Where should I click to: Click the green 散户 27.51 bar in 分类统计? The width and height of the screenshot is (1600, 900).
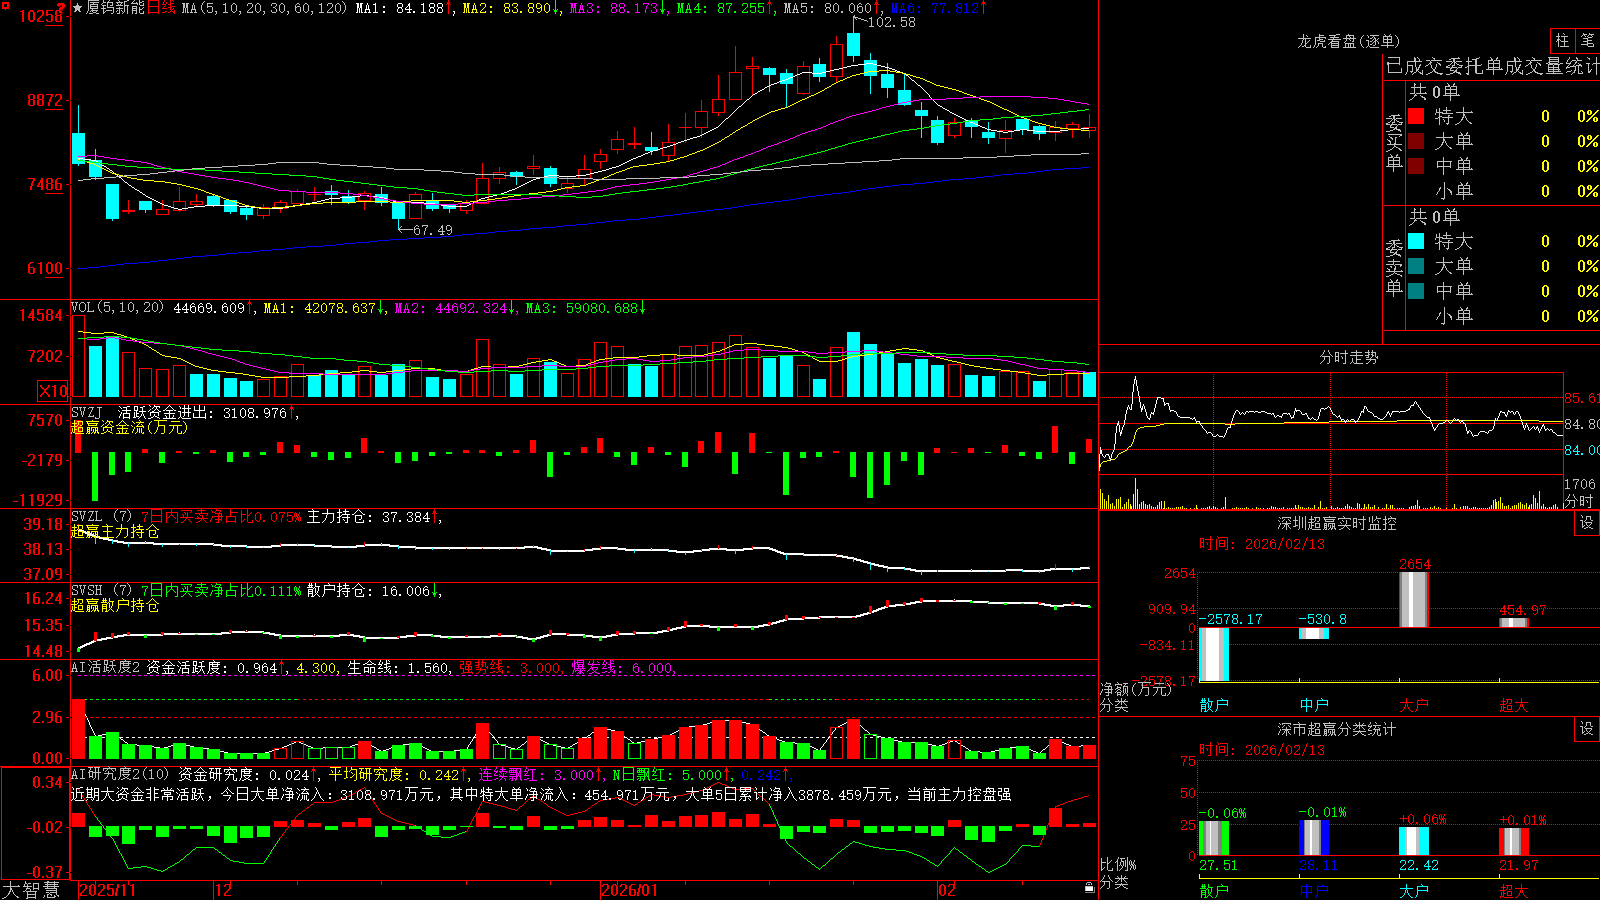coord(1213,838)
